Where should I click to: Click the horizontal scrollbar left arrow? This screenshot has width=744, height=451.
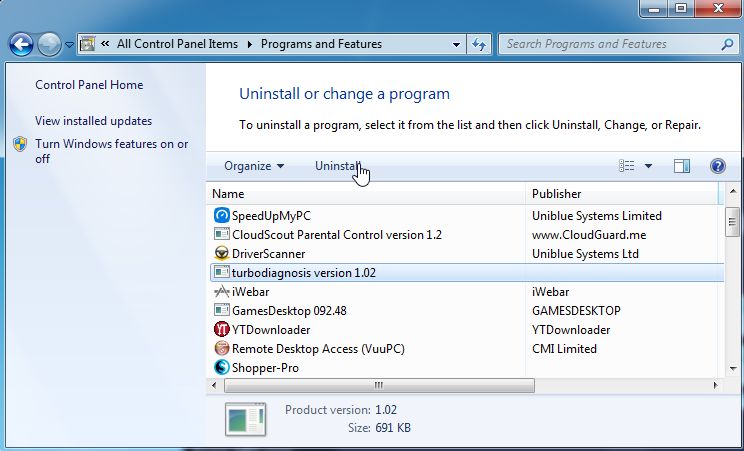click(214, 385)
